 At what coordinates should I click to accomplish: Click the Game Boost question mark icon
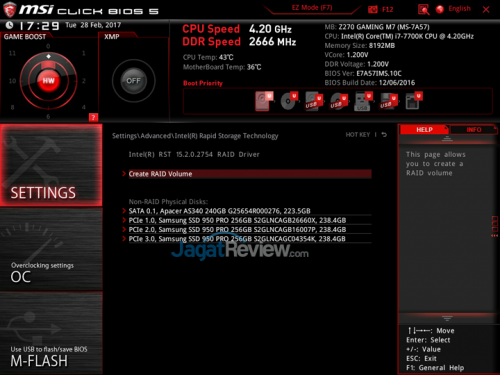point(93,117)
